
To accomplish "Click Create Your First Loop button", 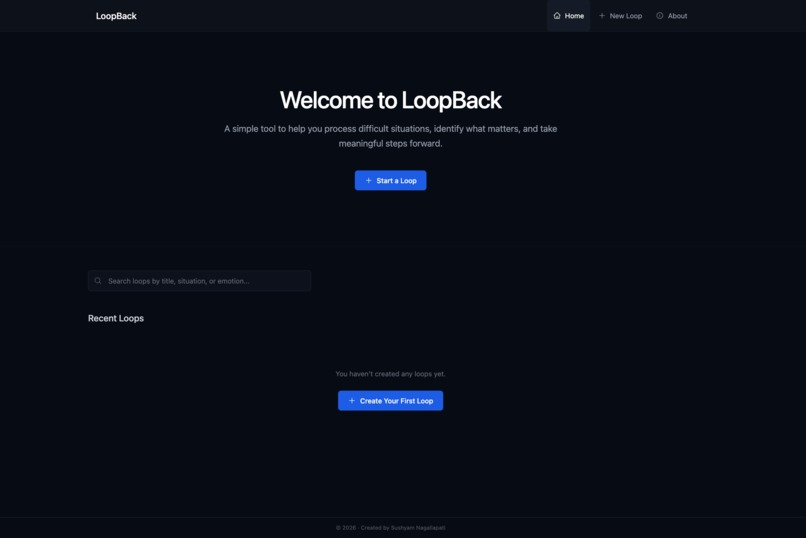I will (391, 401).
